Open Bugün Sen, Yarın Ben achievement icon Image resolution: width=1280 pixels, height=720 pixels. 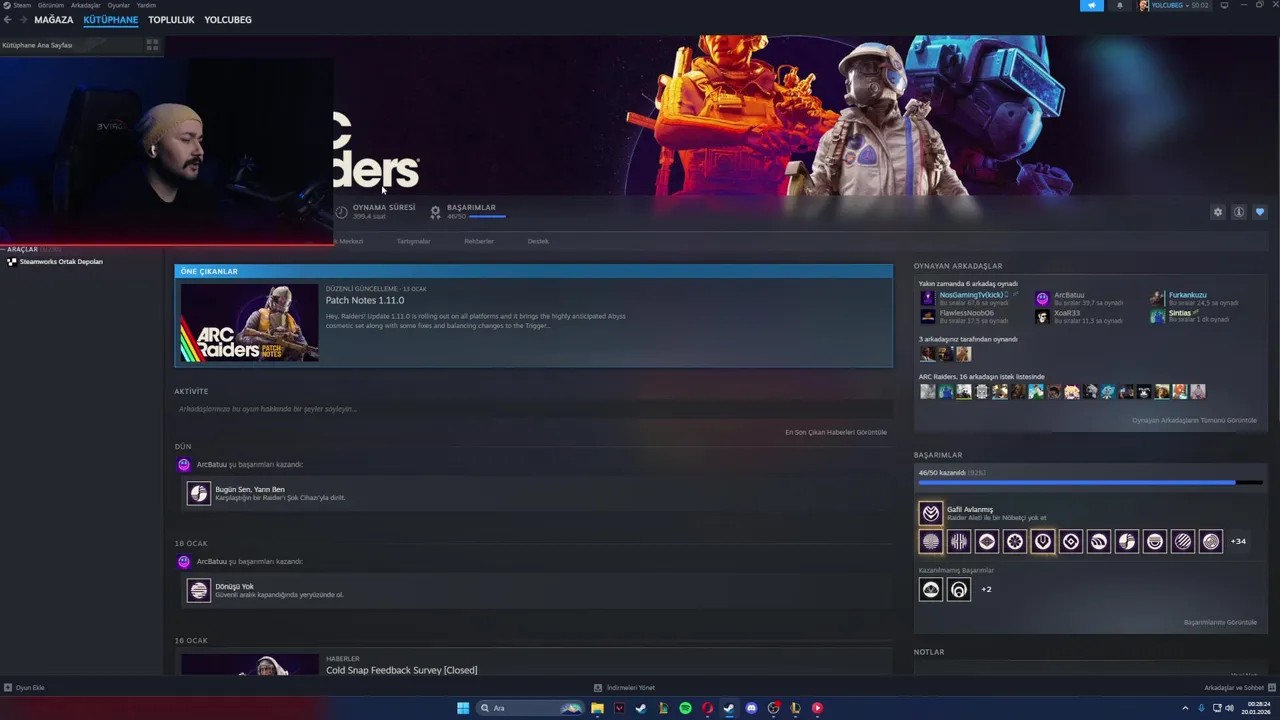click(x=199, y=493)
